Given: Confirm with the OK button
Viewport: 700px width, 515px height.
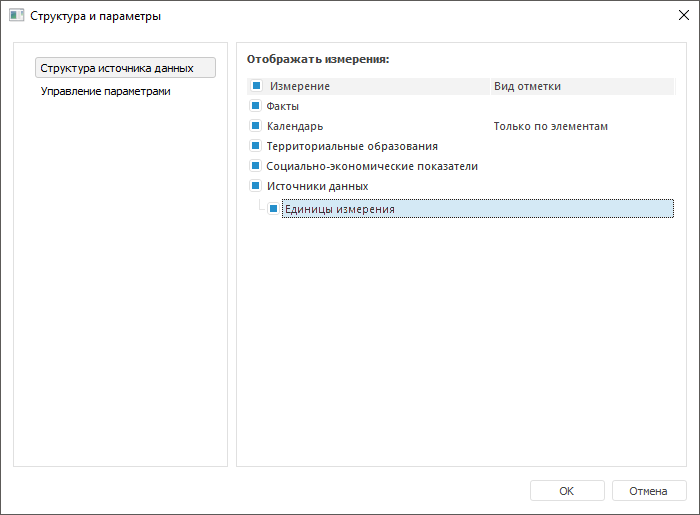Looking at the screenshot, I should (x=567, y=491).
